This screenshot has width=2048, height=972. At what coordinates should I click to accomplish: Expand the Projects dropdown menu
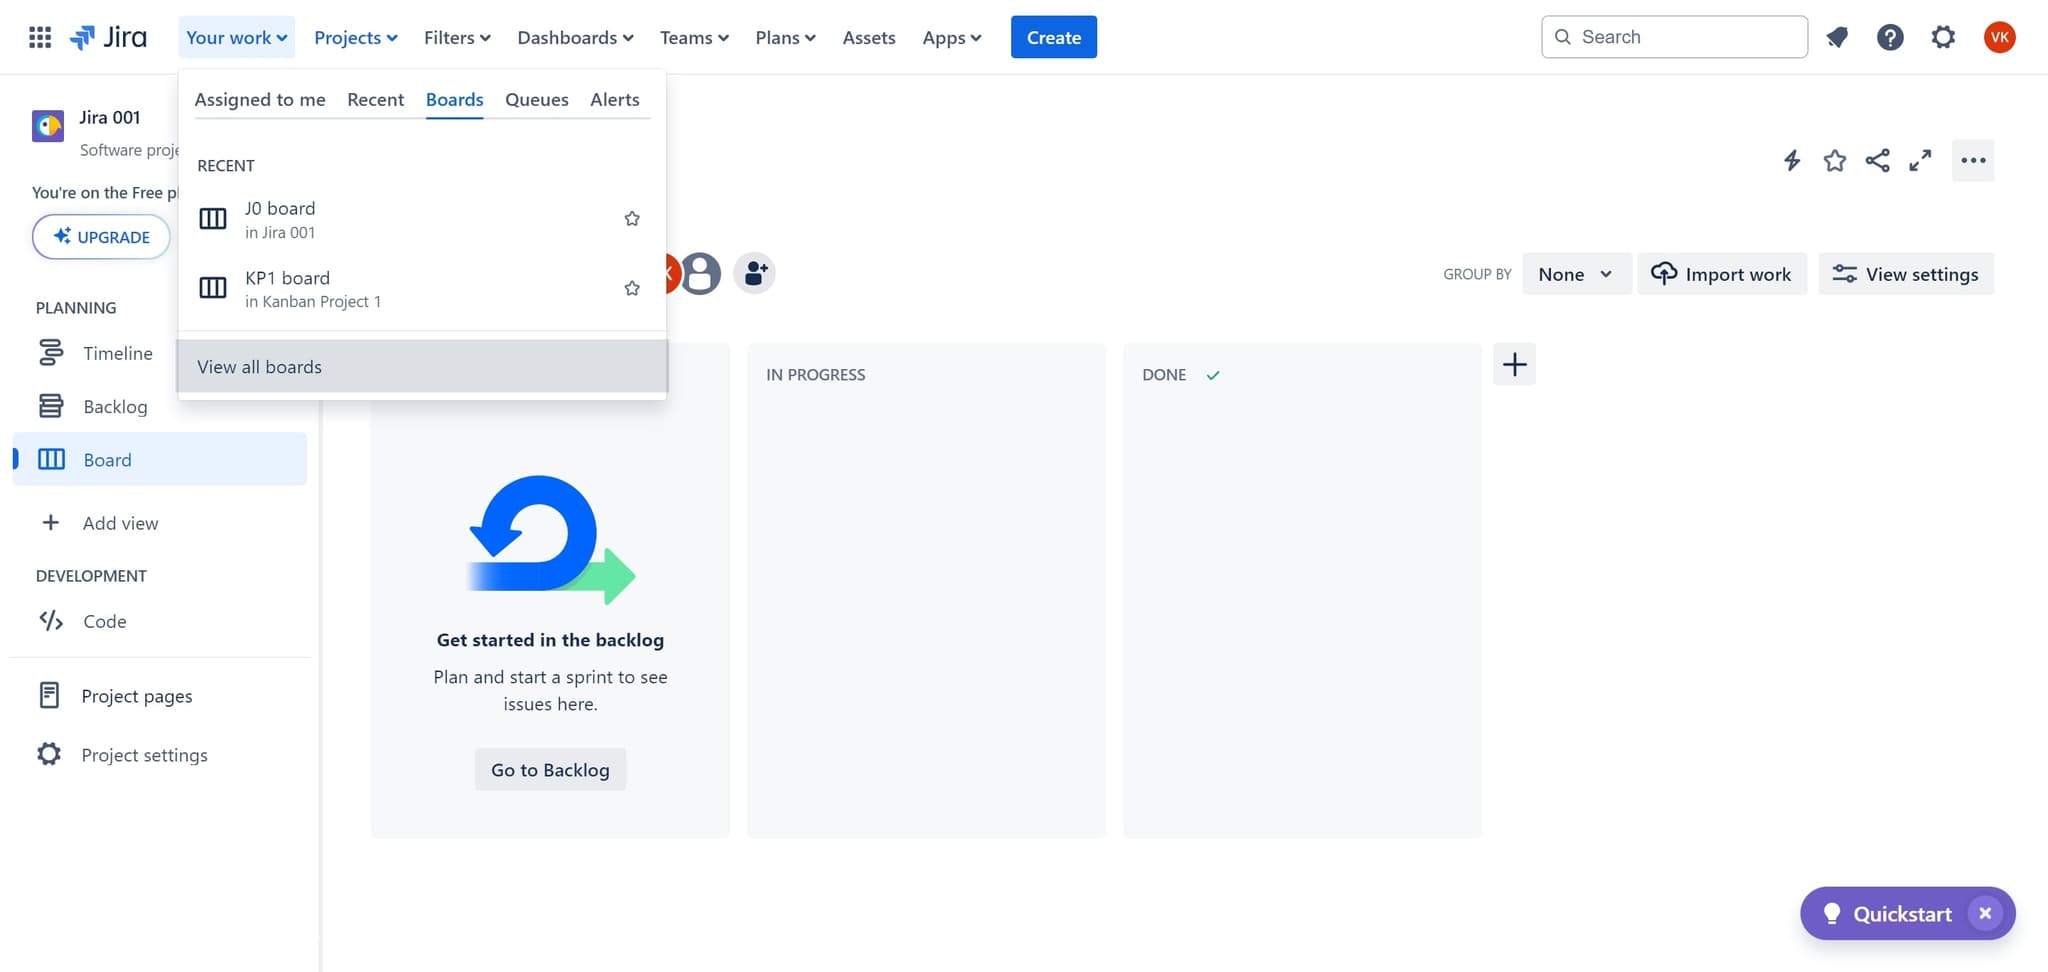tap(355, 37)
